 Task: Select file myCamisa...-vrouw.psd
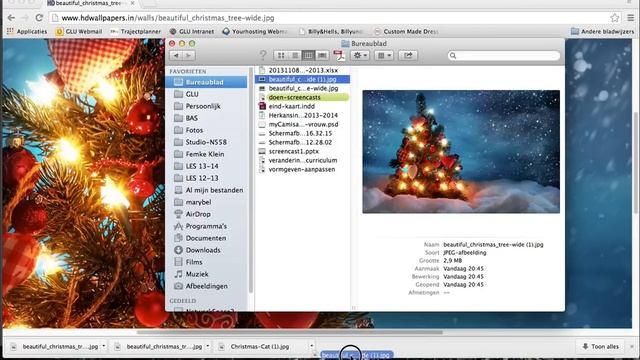coord(302,124)
